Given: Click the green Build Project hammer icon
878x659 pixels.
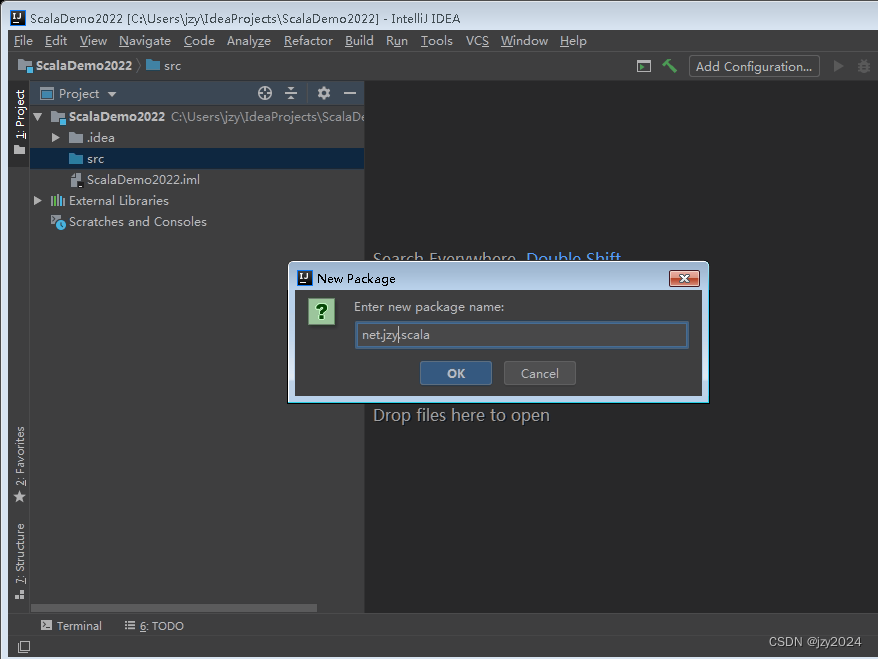Looking at the screenshot, I should point(670,66).
